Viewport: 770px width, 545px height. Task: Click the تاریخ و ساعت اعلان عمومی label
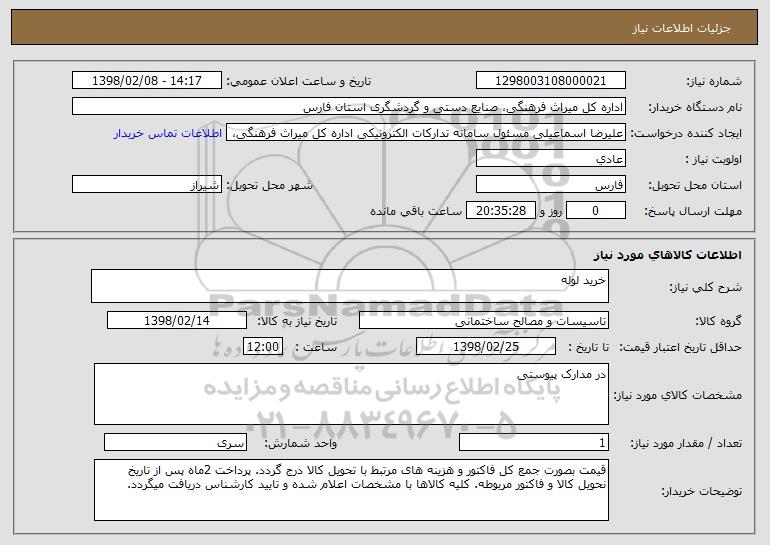click(299, 81)
